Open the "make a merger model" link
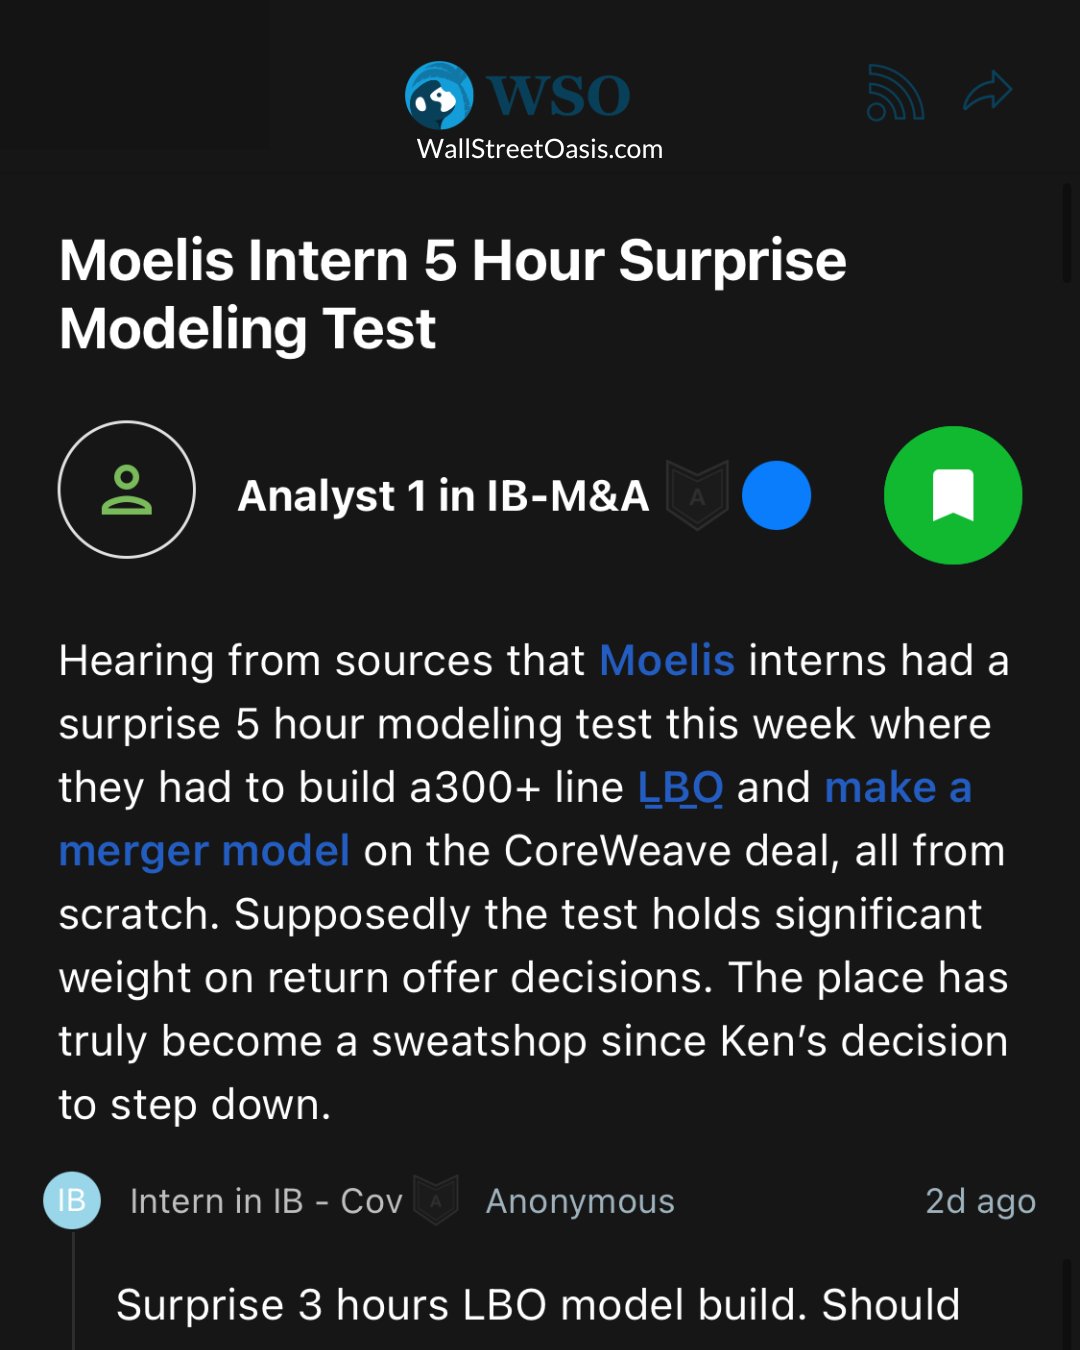1080x1350 pixels. pyautogui.click(x=897, y=787)
